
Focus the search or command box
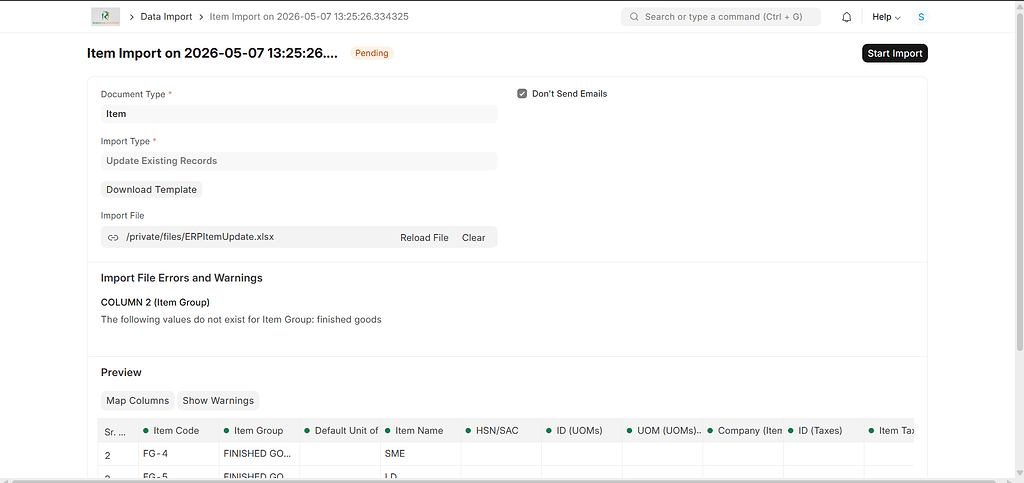721,17
